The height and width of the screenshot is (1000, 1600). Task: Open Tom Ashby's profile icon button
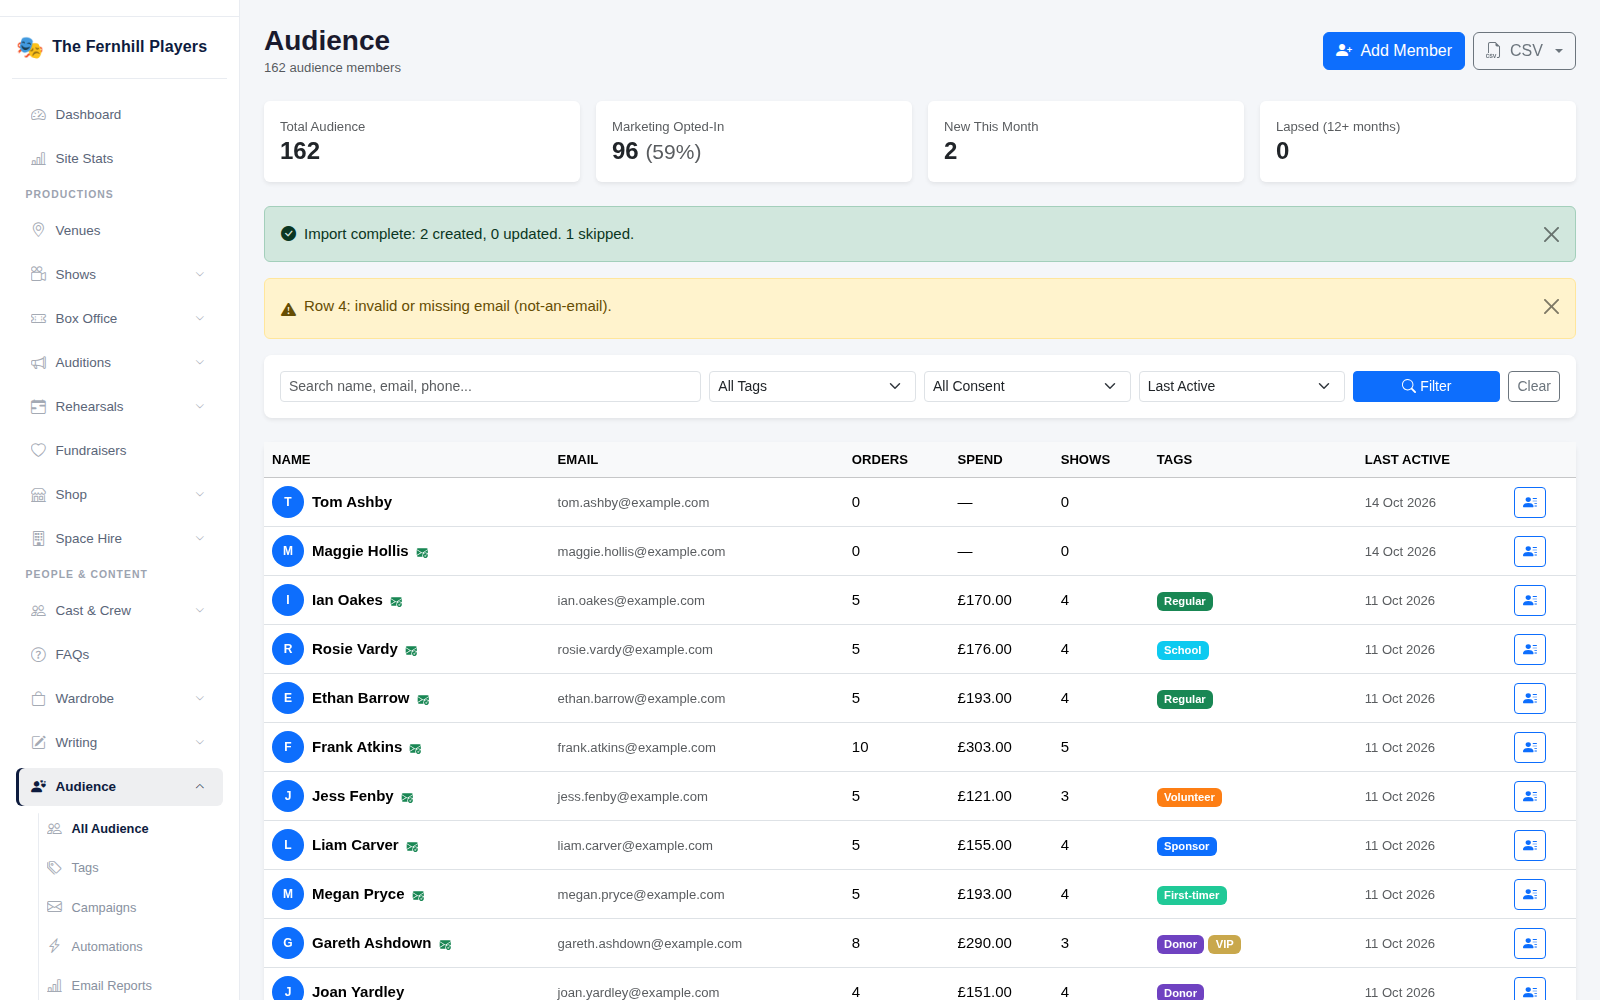1529,502
